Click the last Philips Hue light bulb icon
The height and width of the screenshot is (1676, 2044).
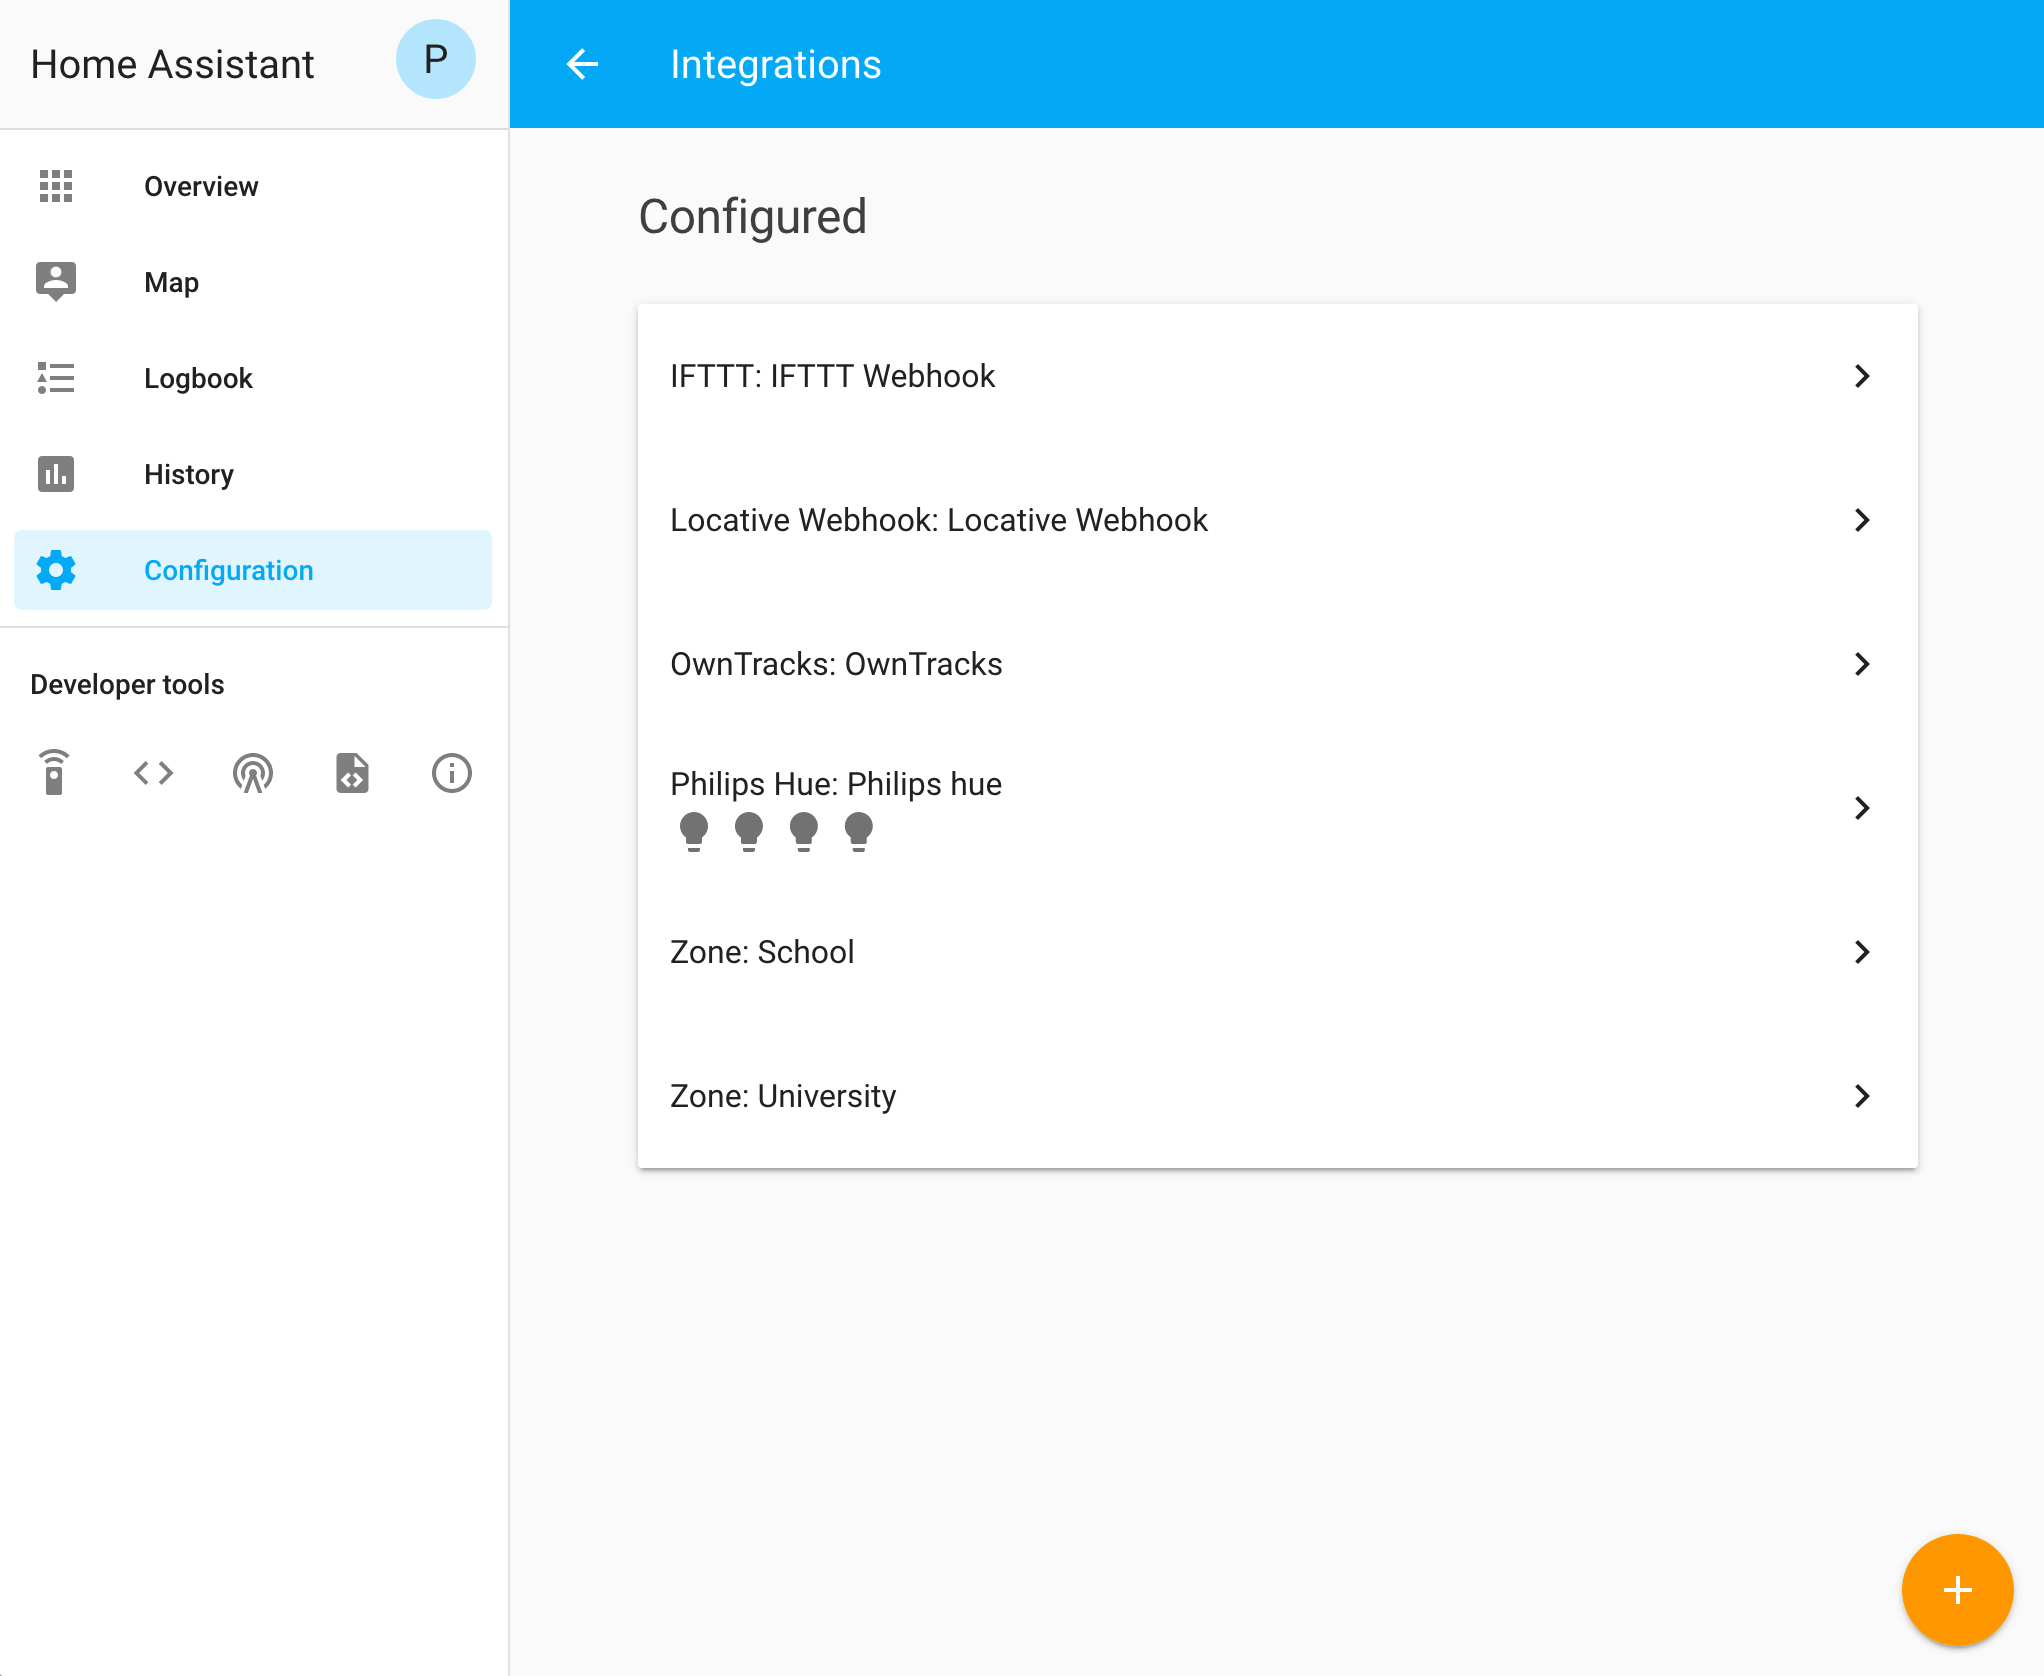pyautogui.click(x=859, y=830)
